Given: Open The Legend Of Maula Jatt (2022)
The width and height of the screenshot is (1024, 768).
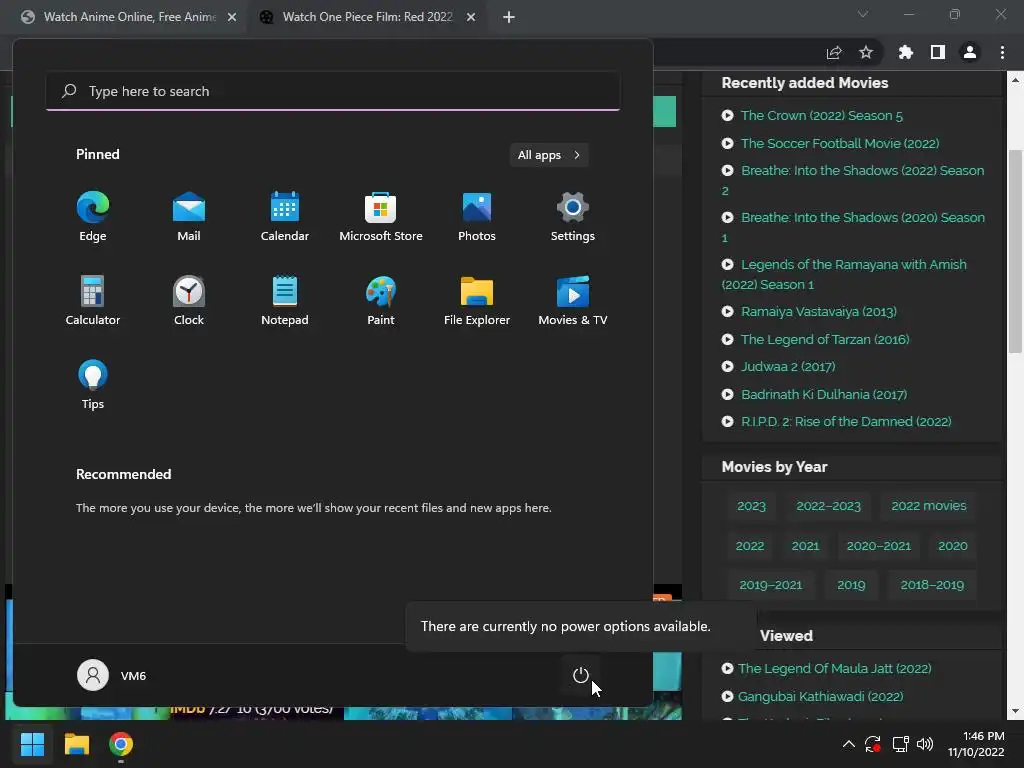Looking at the screenshot, I should [x=835, y=669].
